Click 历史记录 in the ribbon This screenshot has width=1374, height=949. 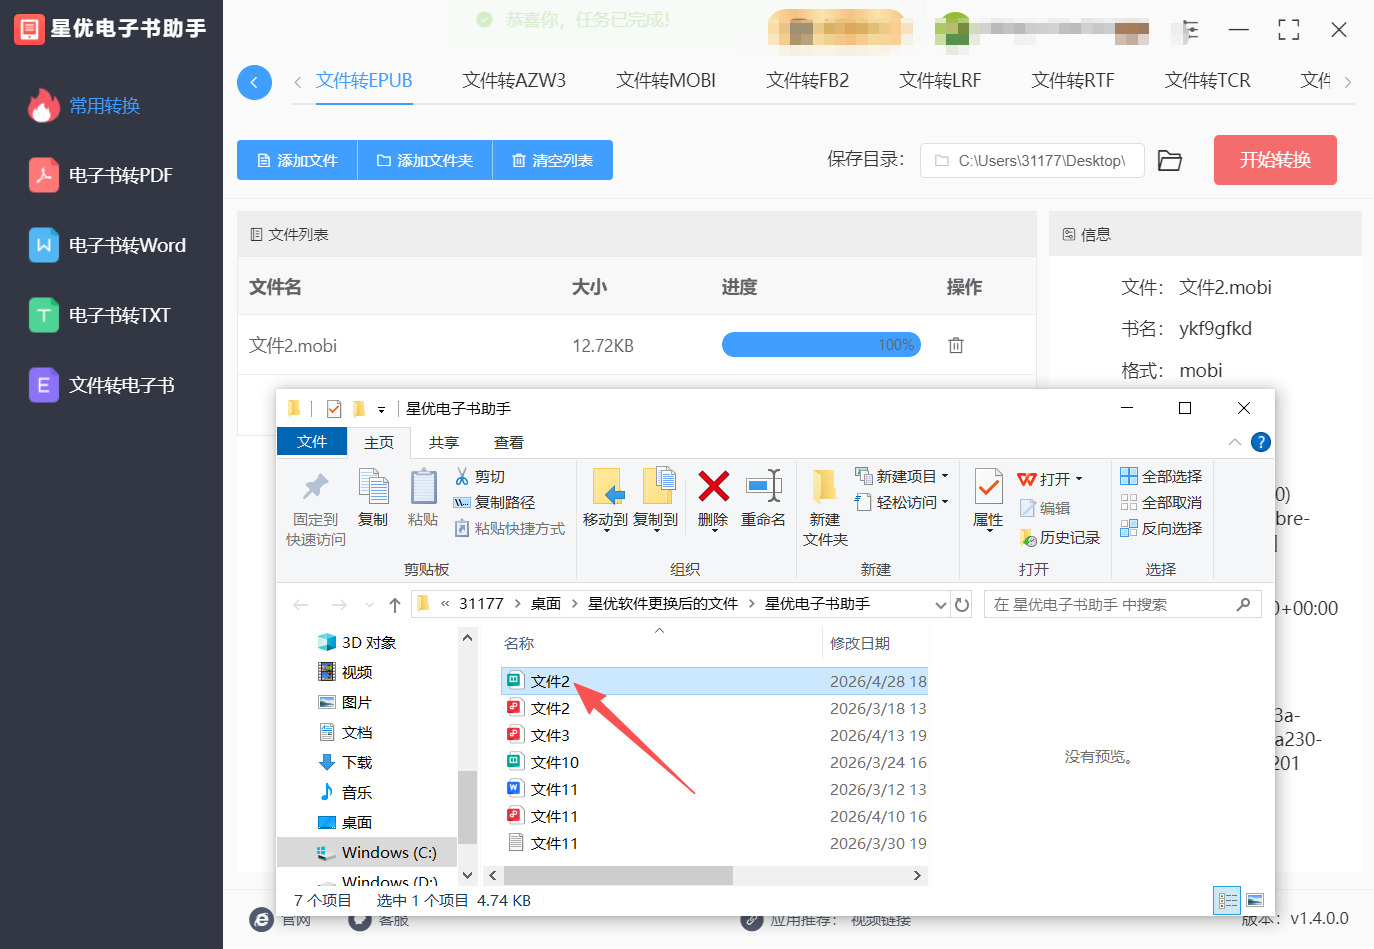pos(1060,538)
